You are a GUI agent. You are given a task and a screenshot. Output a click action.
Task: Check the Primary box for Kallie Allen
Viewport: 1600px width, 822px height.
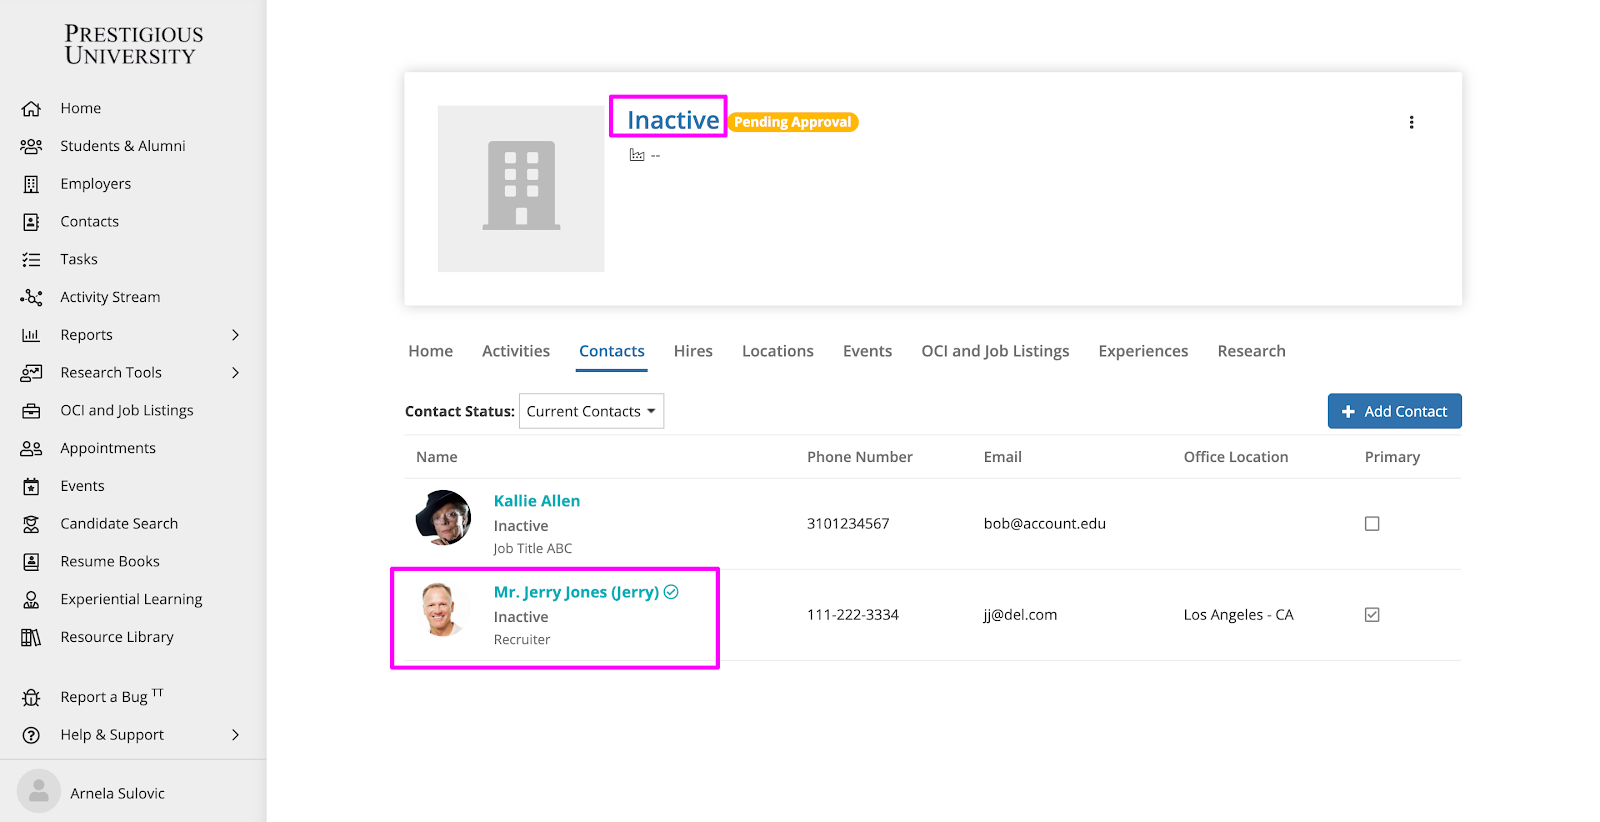1372,524
